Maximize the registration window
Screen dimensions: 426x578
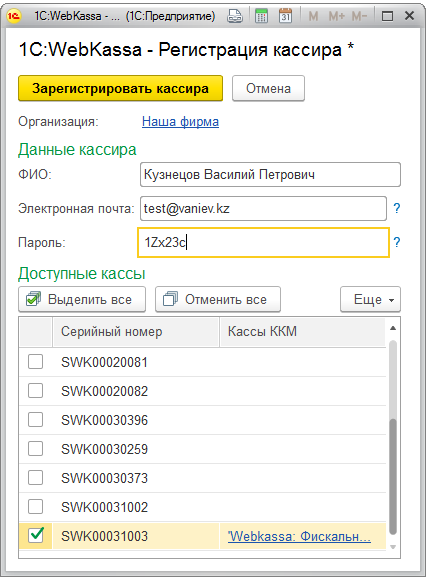[x=387, y=16]
